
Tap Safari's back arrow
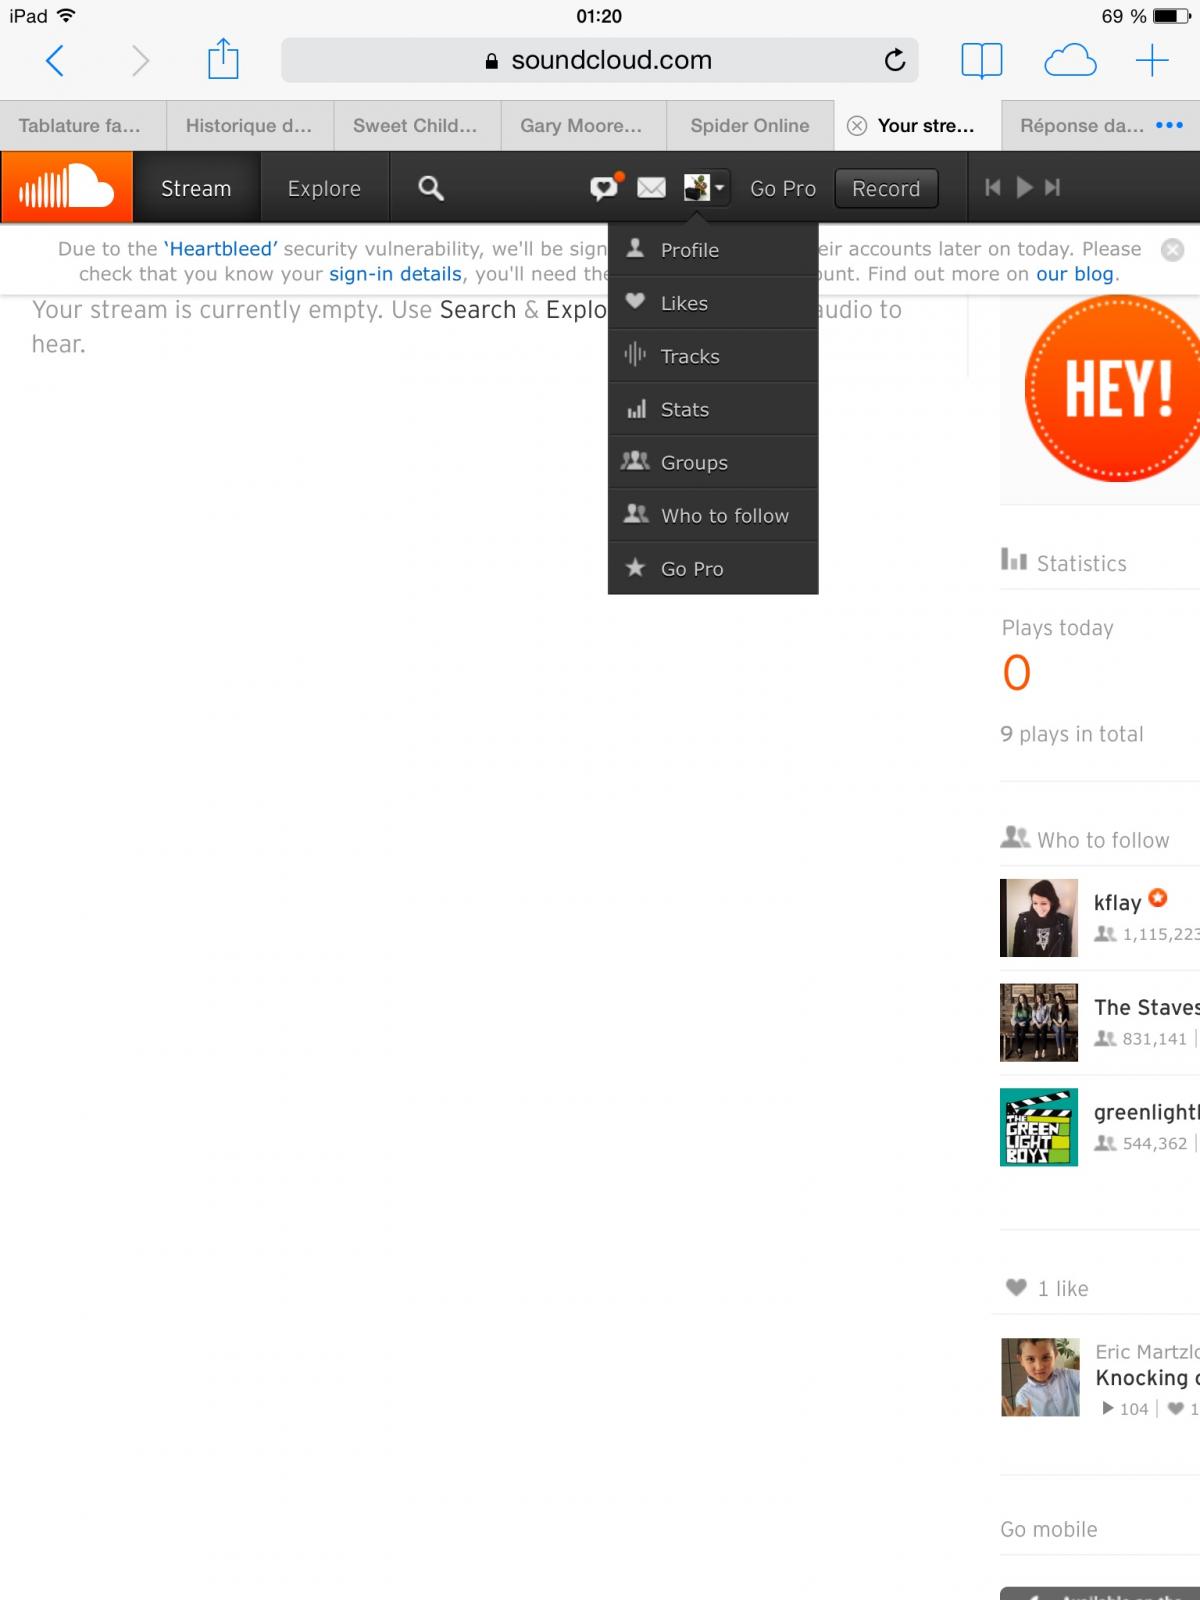[x=55, y=61]
